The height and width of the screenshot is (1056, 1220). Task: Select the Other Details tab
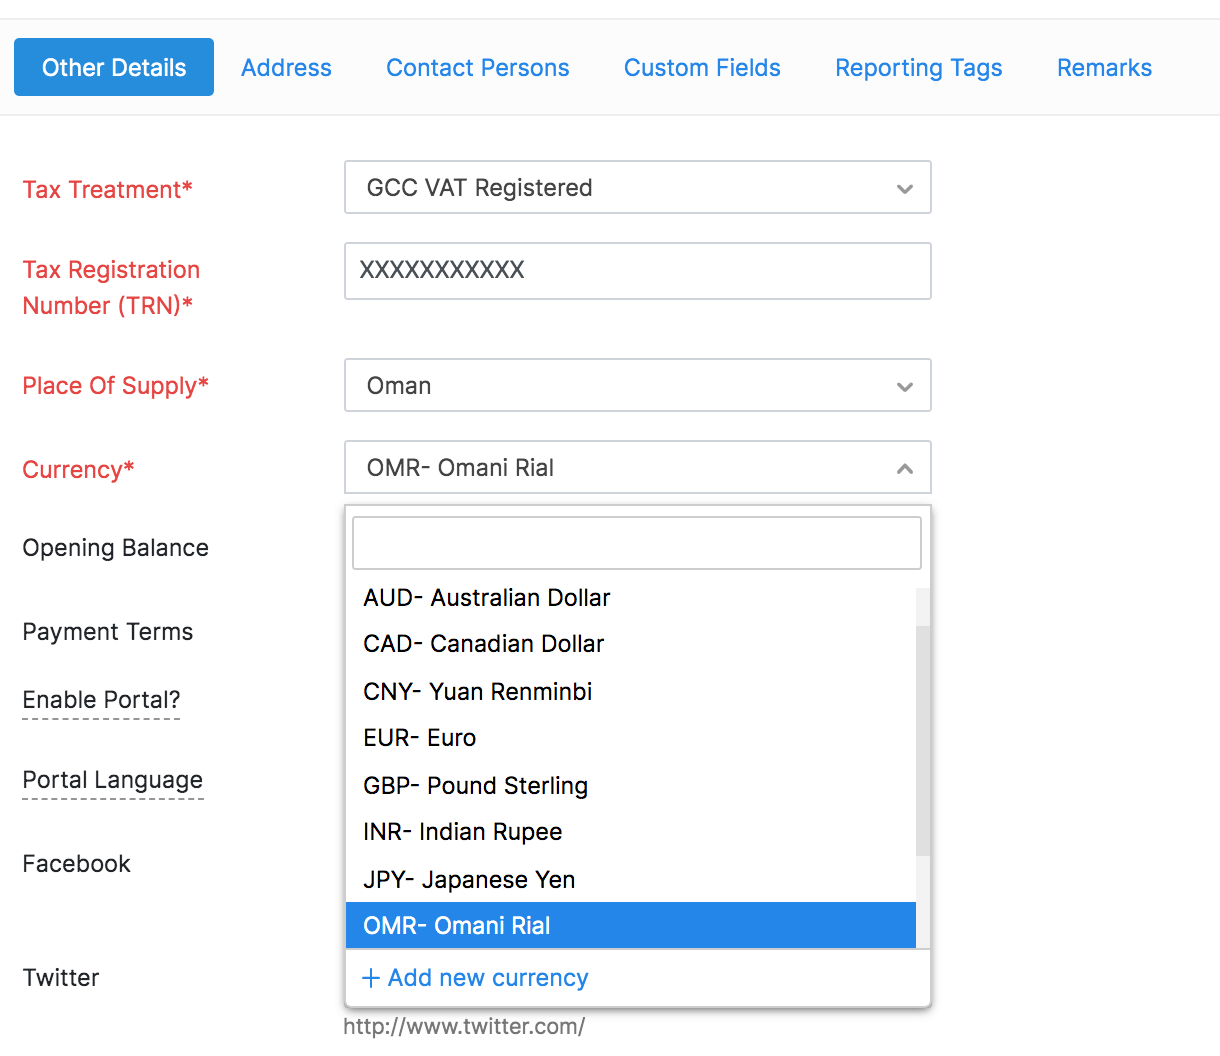click(114, 68)
